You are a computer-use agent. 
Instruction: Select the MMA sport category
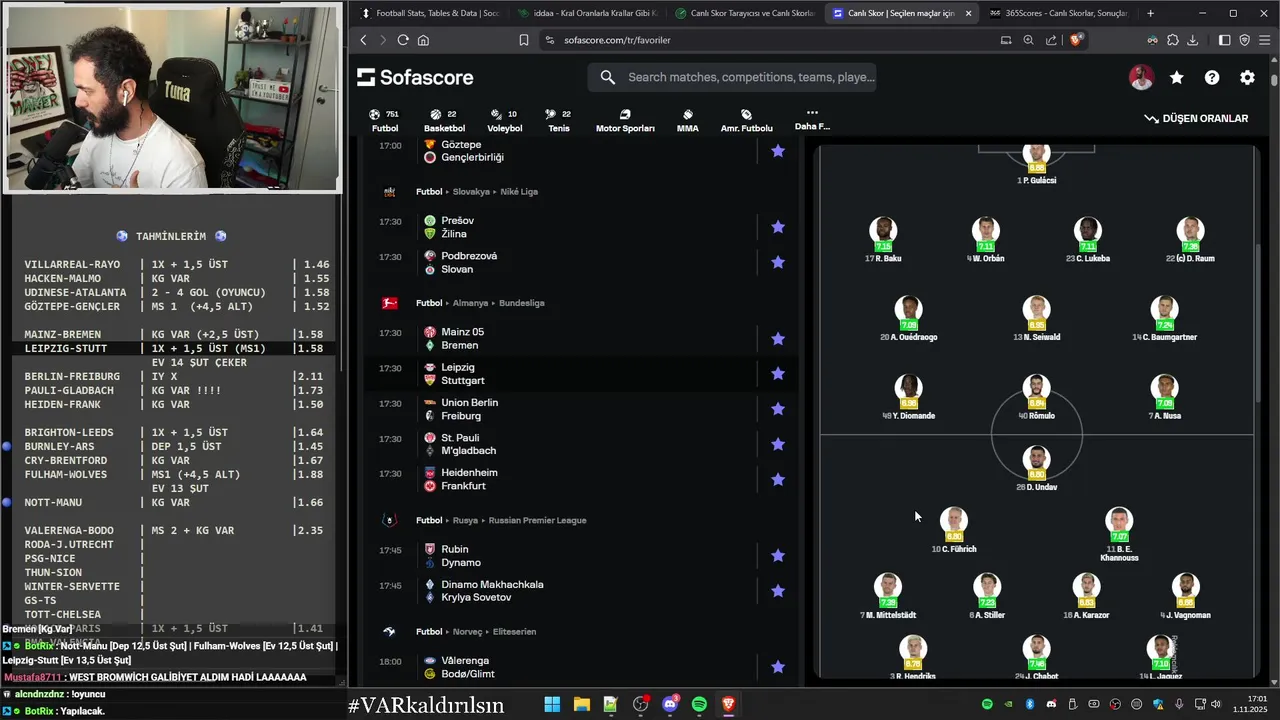pos(687,121)
